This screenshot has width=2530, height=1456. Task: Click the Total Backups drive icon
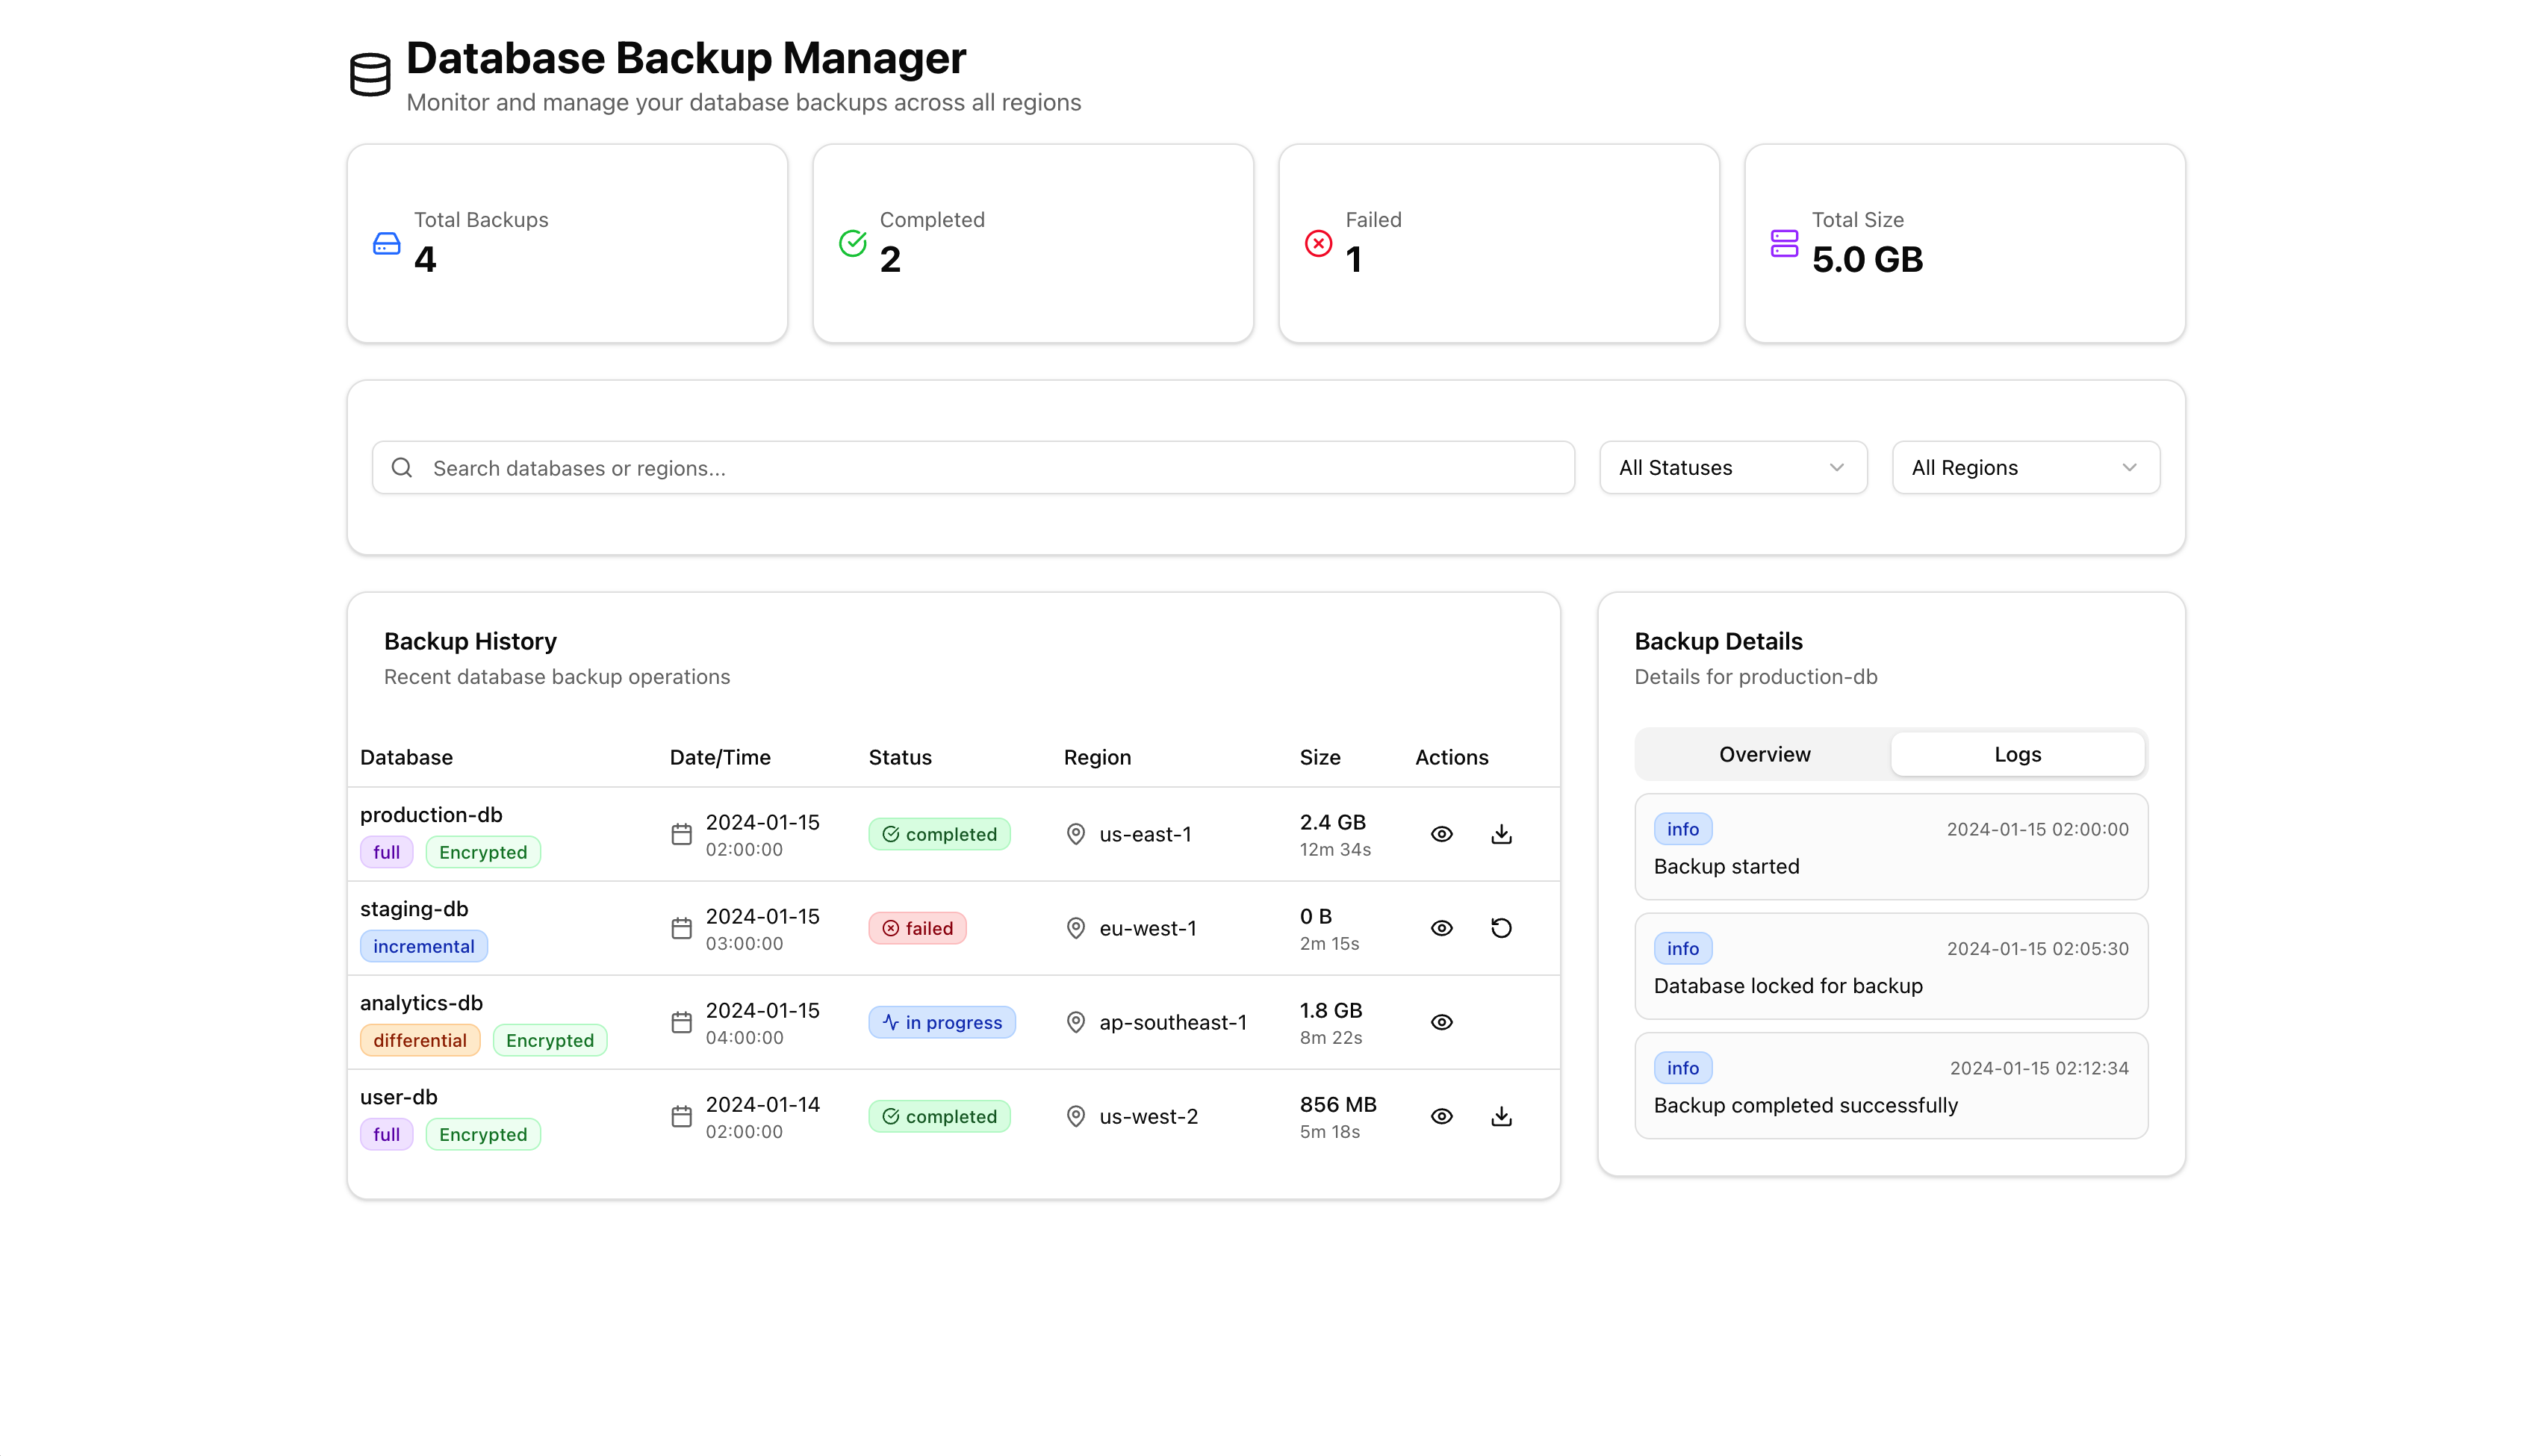click(386, 243)
